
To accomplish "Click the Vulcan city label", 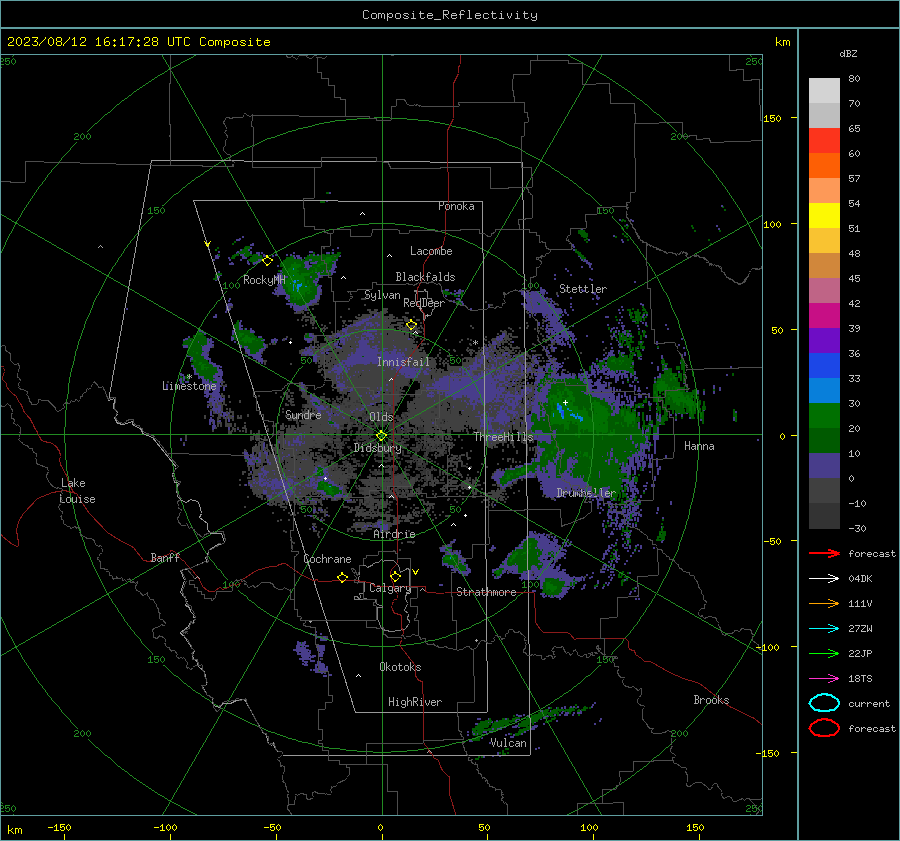I will pos(508,743).
